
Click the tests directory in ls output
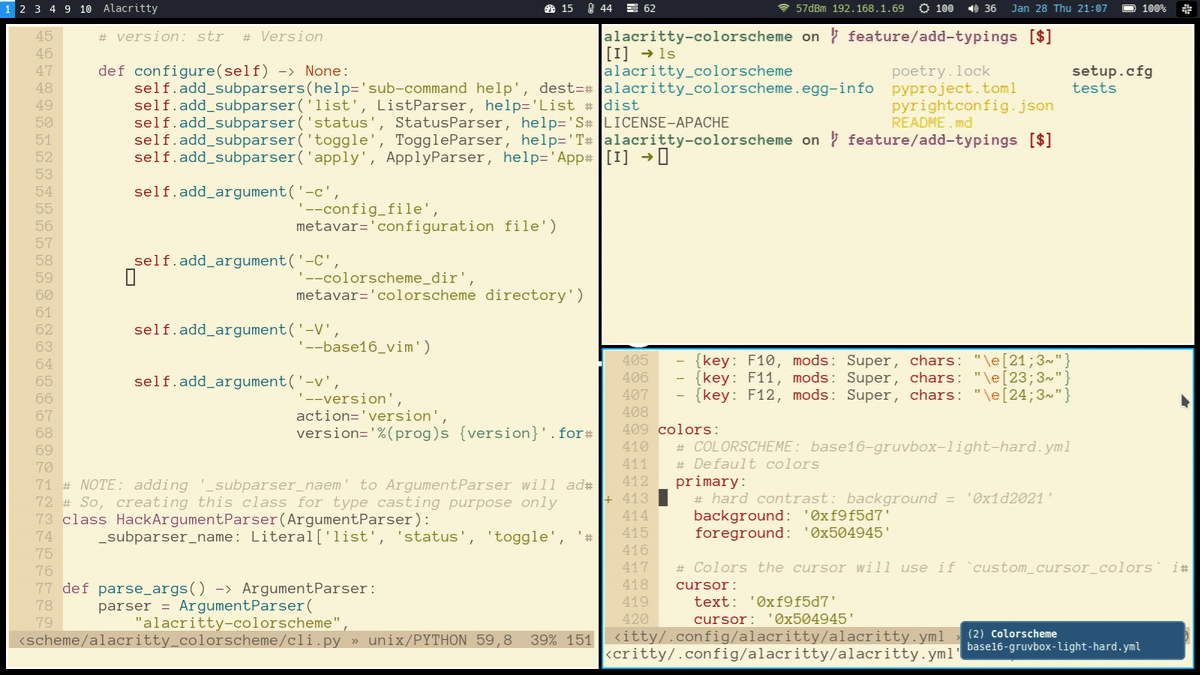point(1094,88)
